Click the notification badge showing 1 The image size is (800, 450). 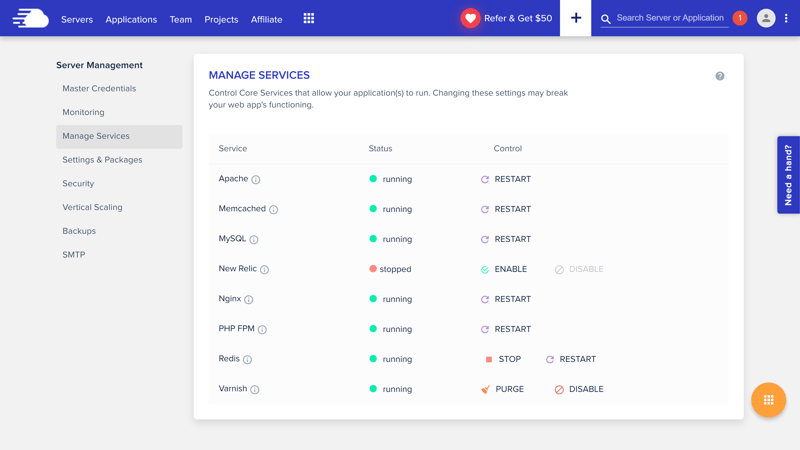740,18
